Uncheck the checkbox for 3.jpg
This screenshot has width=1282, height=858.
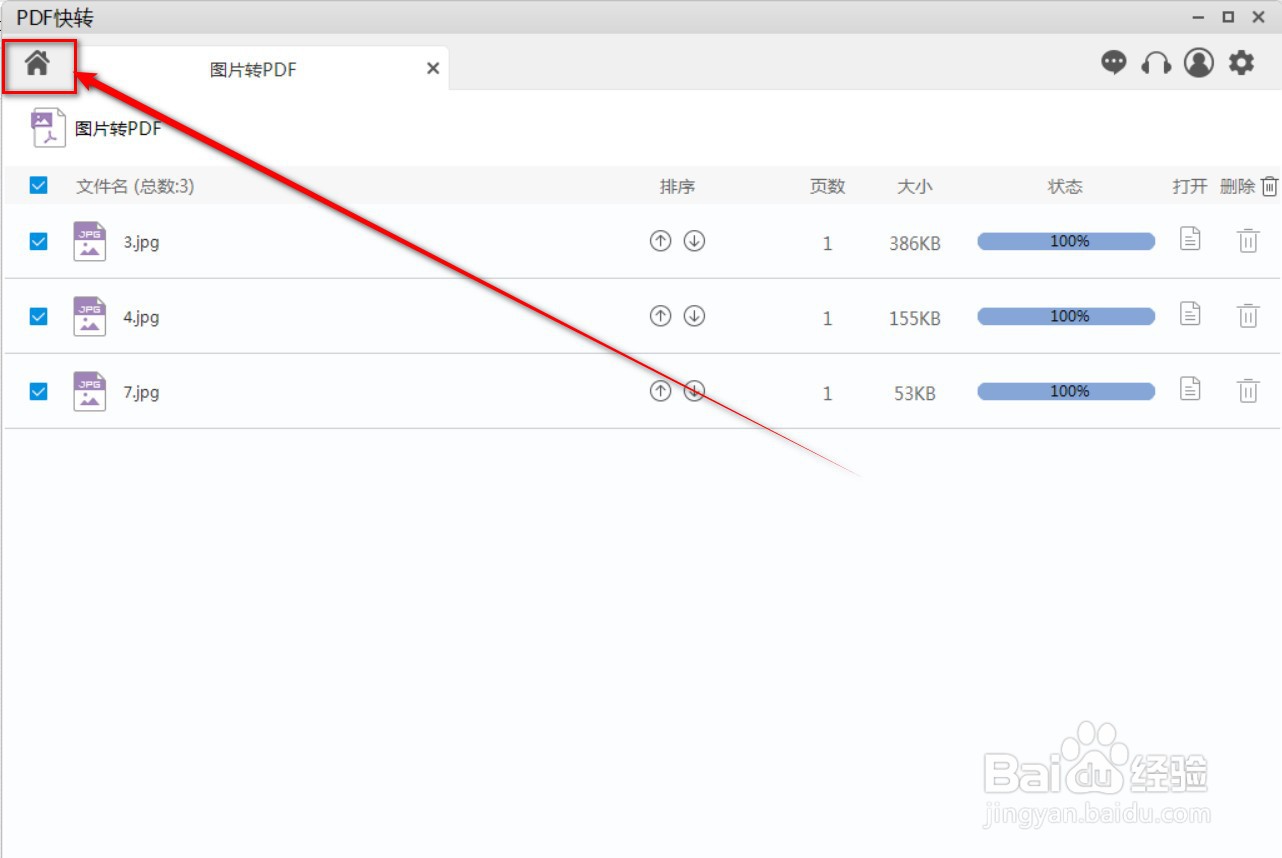[38, 241]
